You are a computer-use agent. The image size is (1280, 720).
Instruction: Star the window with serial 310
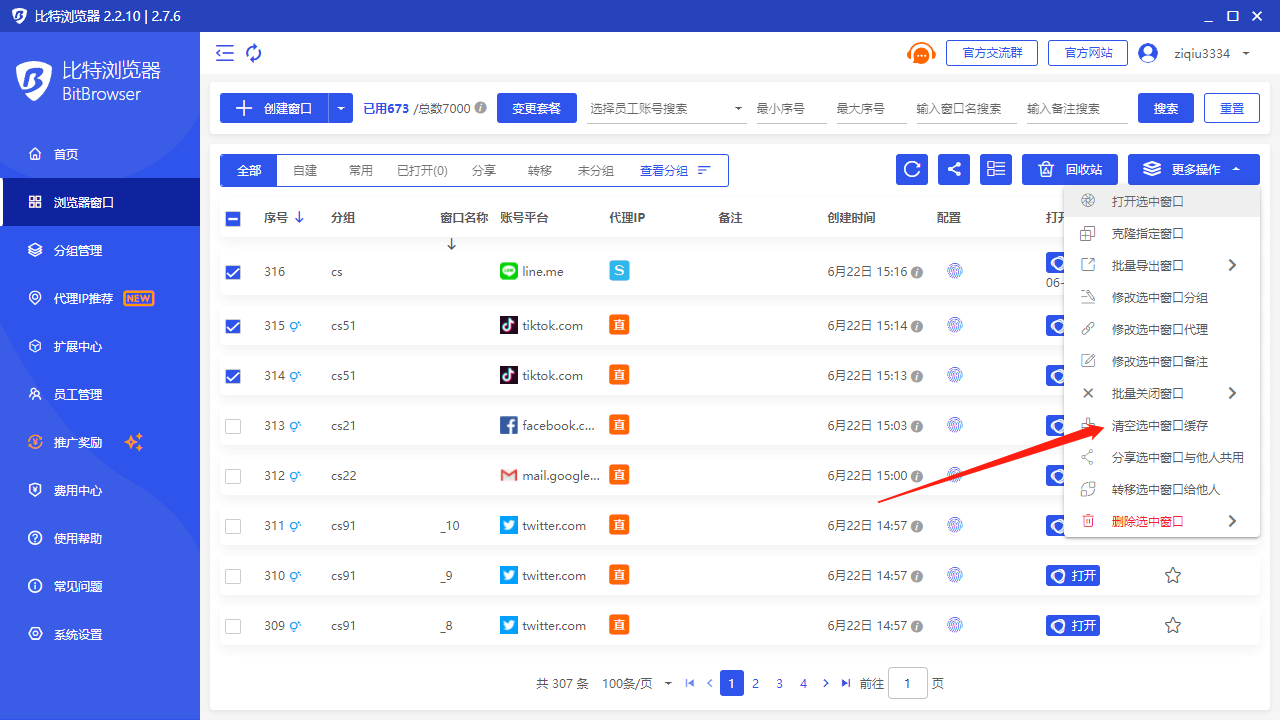1173,576
